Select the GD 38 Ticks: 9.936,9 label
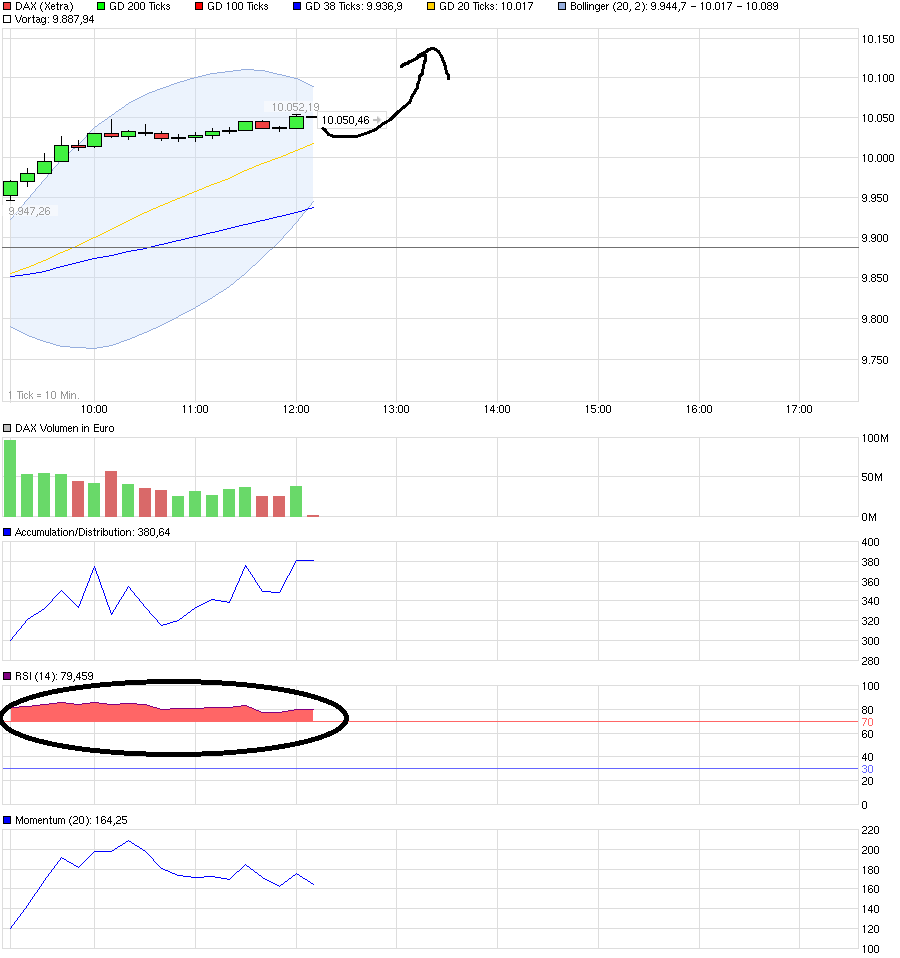Viewport: 900px width, 958px height. pyautogui.click(x=354, y=7)
